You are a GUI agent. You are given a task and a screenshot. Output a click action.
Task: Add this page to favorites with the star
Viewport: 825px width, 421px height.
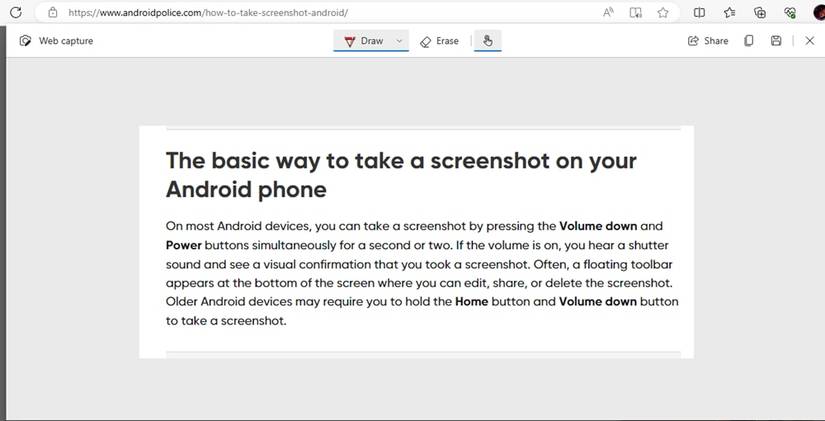pyautogui.click(x=662, y=13)
